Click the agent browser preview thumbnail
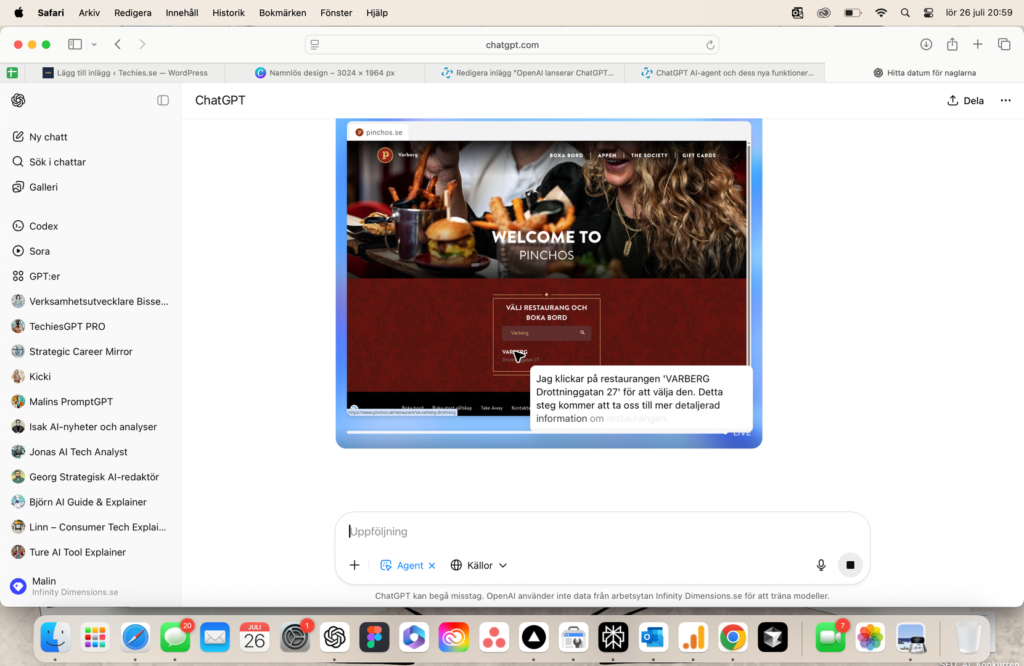1024x666 pixels. click(x=549, y=283)
